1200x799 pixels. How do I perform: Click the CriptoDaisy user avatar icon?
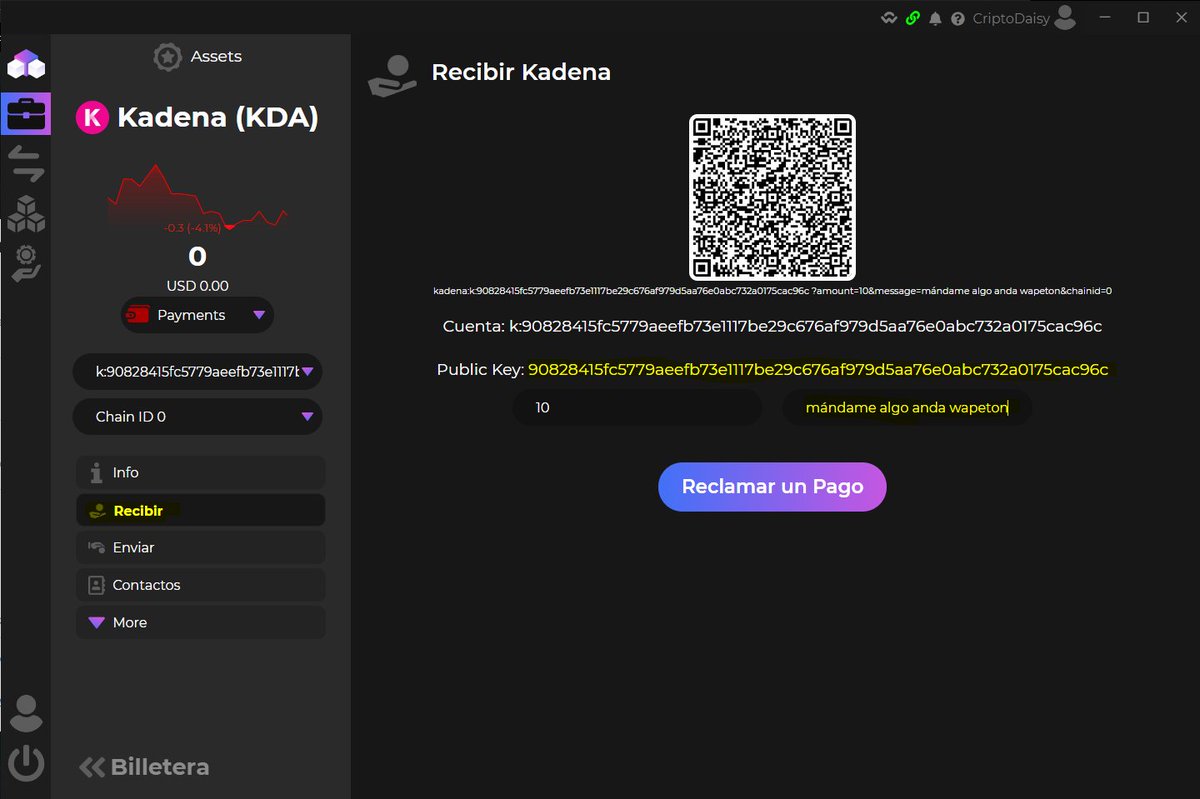tap(1066, 17)
